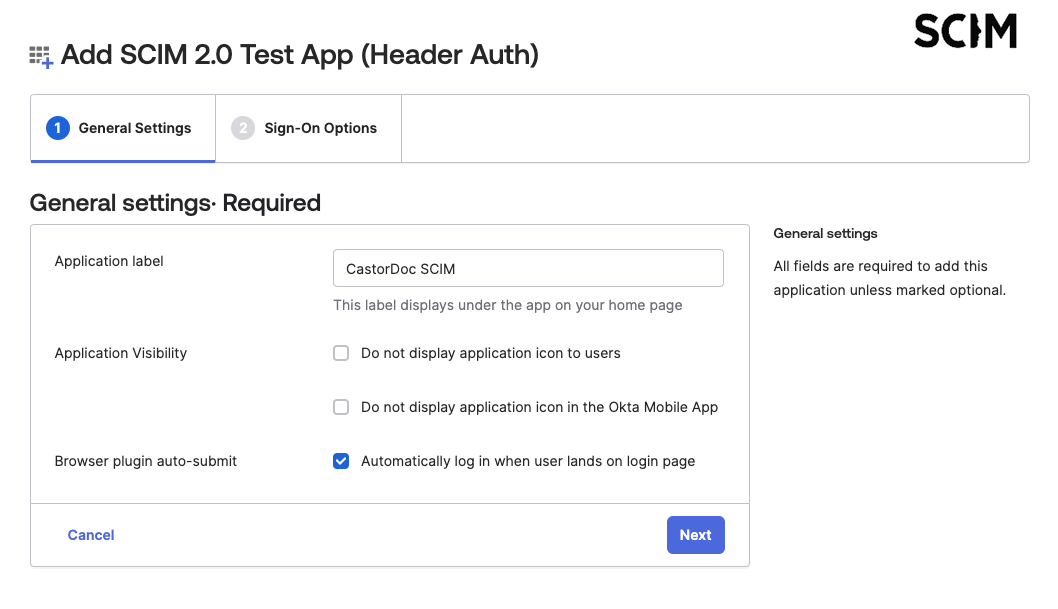Check the Okta Mobile App icon hiding option
The image size is (1058, 609).
[341, 407]
